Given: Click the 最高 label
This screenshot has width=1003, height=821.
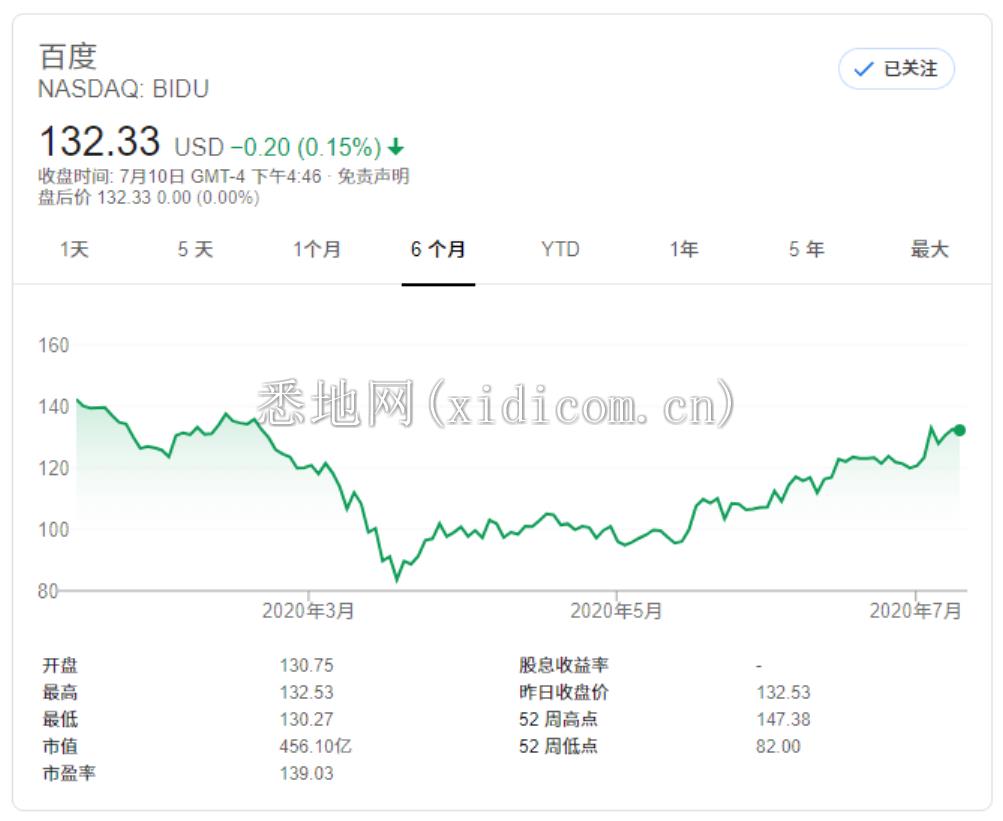Looking at the screenshot, I should tap(60, 692).
